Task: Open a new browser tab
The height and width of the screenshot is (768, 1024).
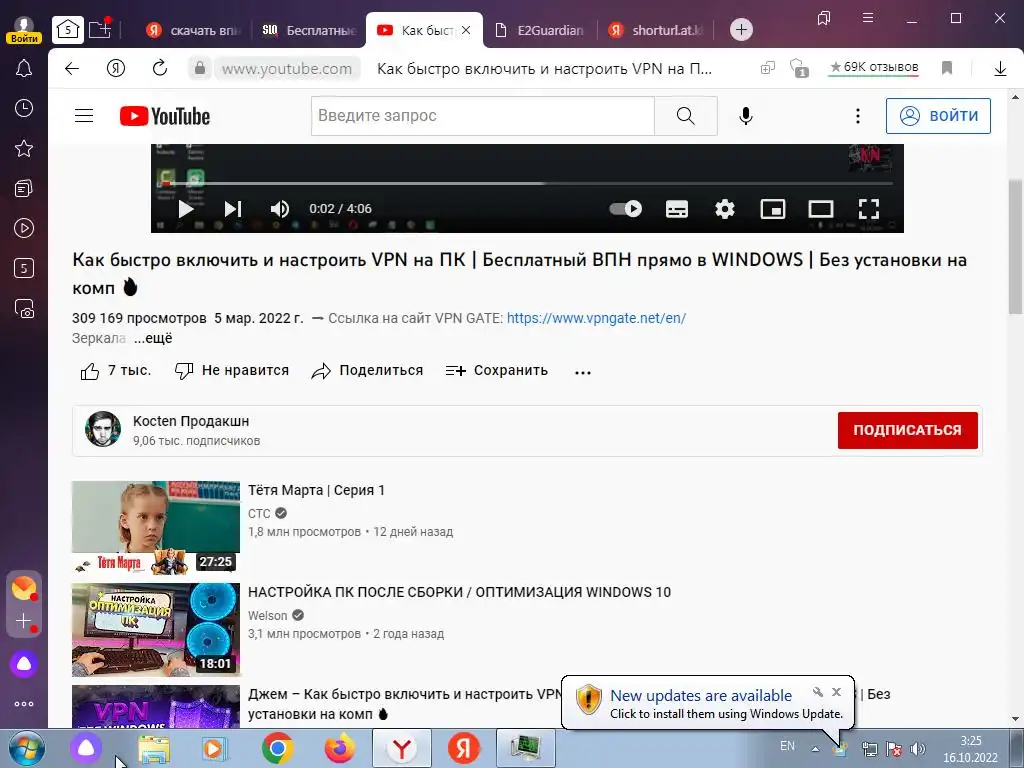Action: point(741,29)
